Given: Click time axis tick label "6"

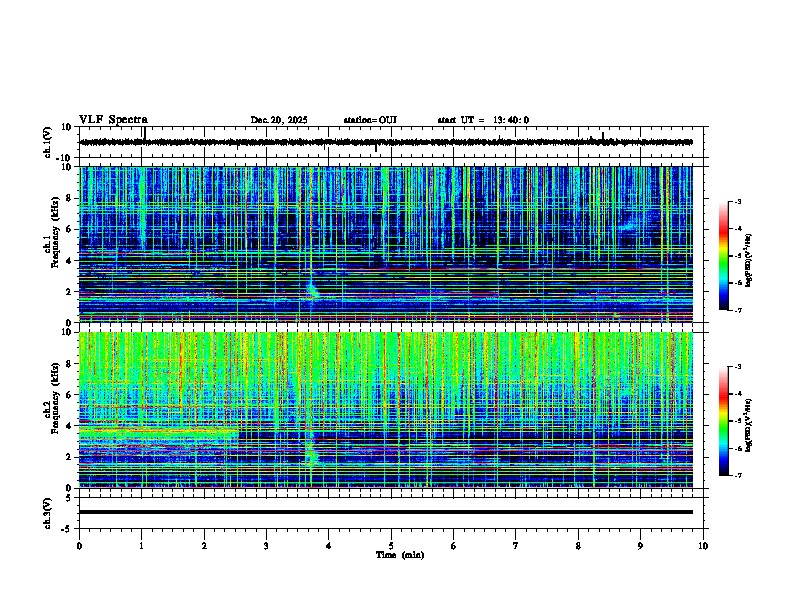Looking at the screenshot, I should [454, 546].
